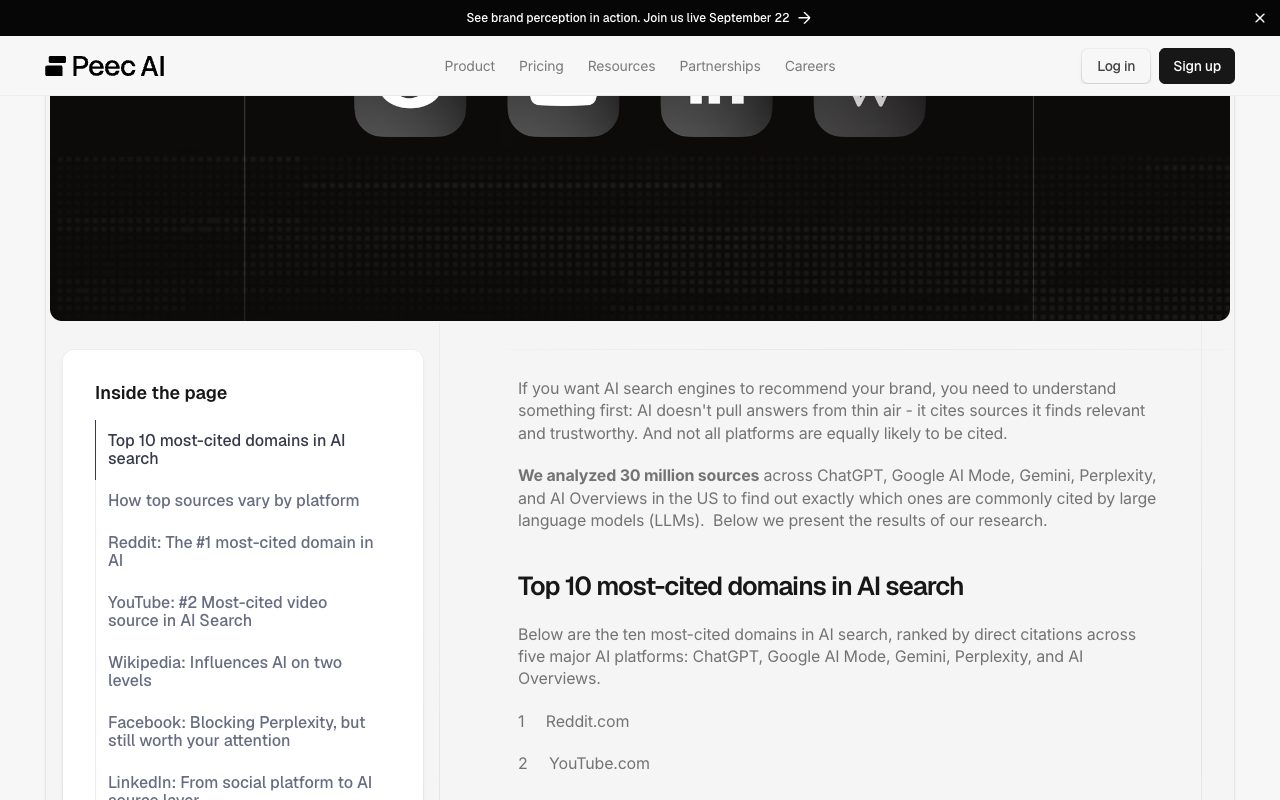Click the Reddit.com list entry

587,721
